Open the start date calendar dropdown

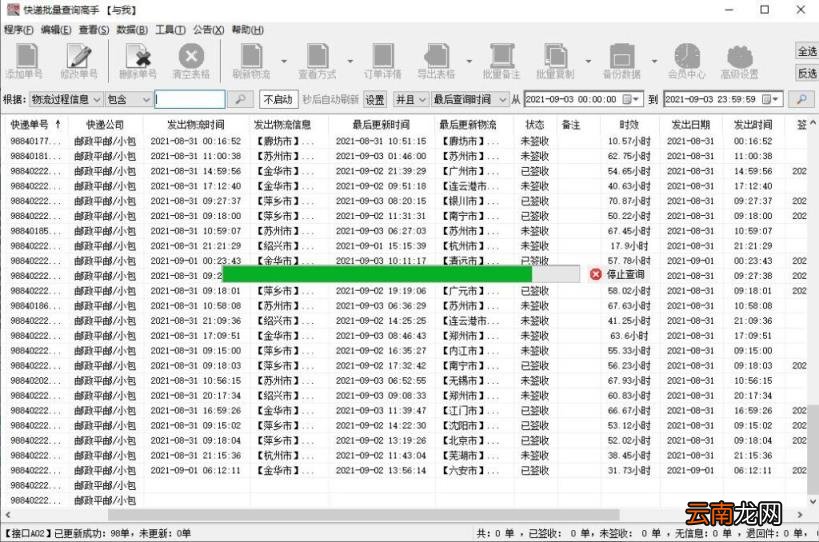tap(631, 99)
